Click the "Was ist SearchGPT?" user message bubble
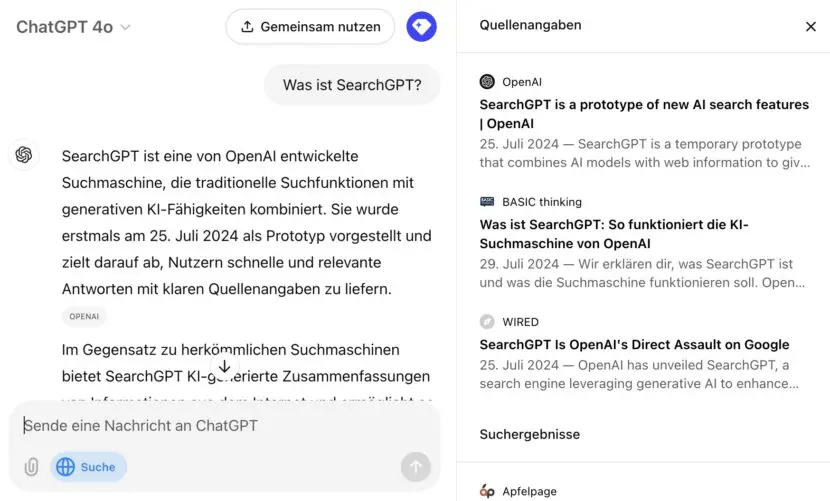Screen dimensions: 830x501 point(352,85)
